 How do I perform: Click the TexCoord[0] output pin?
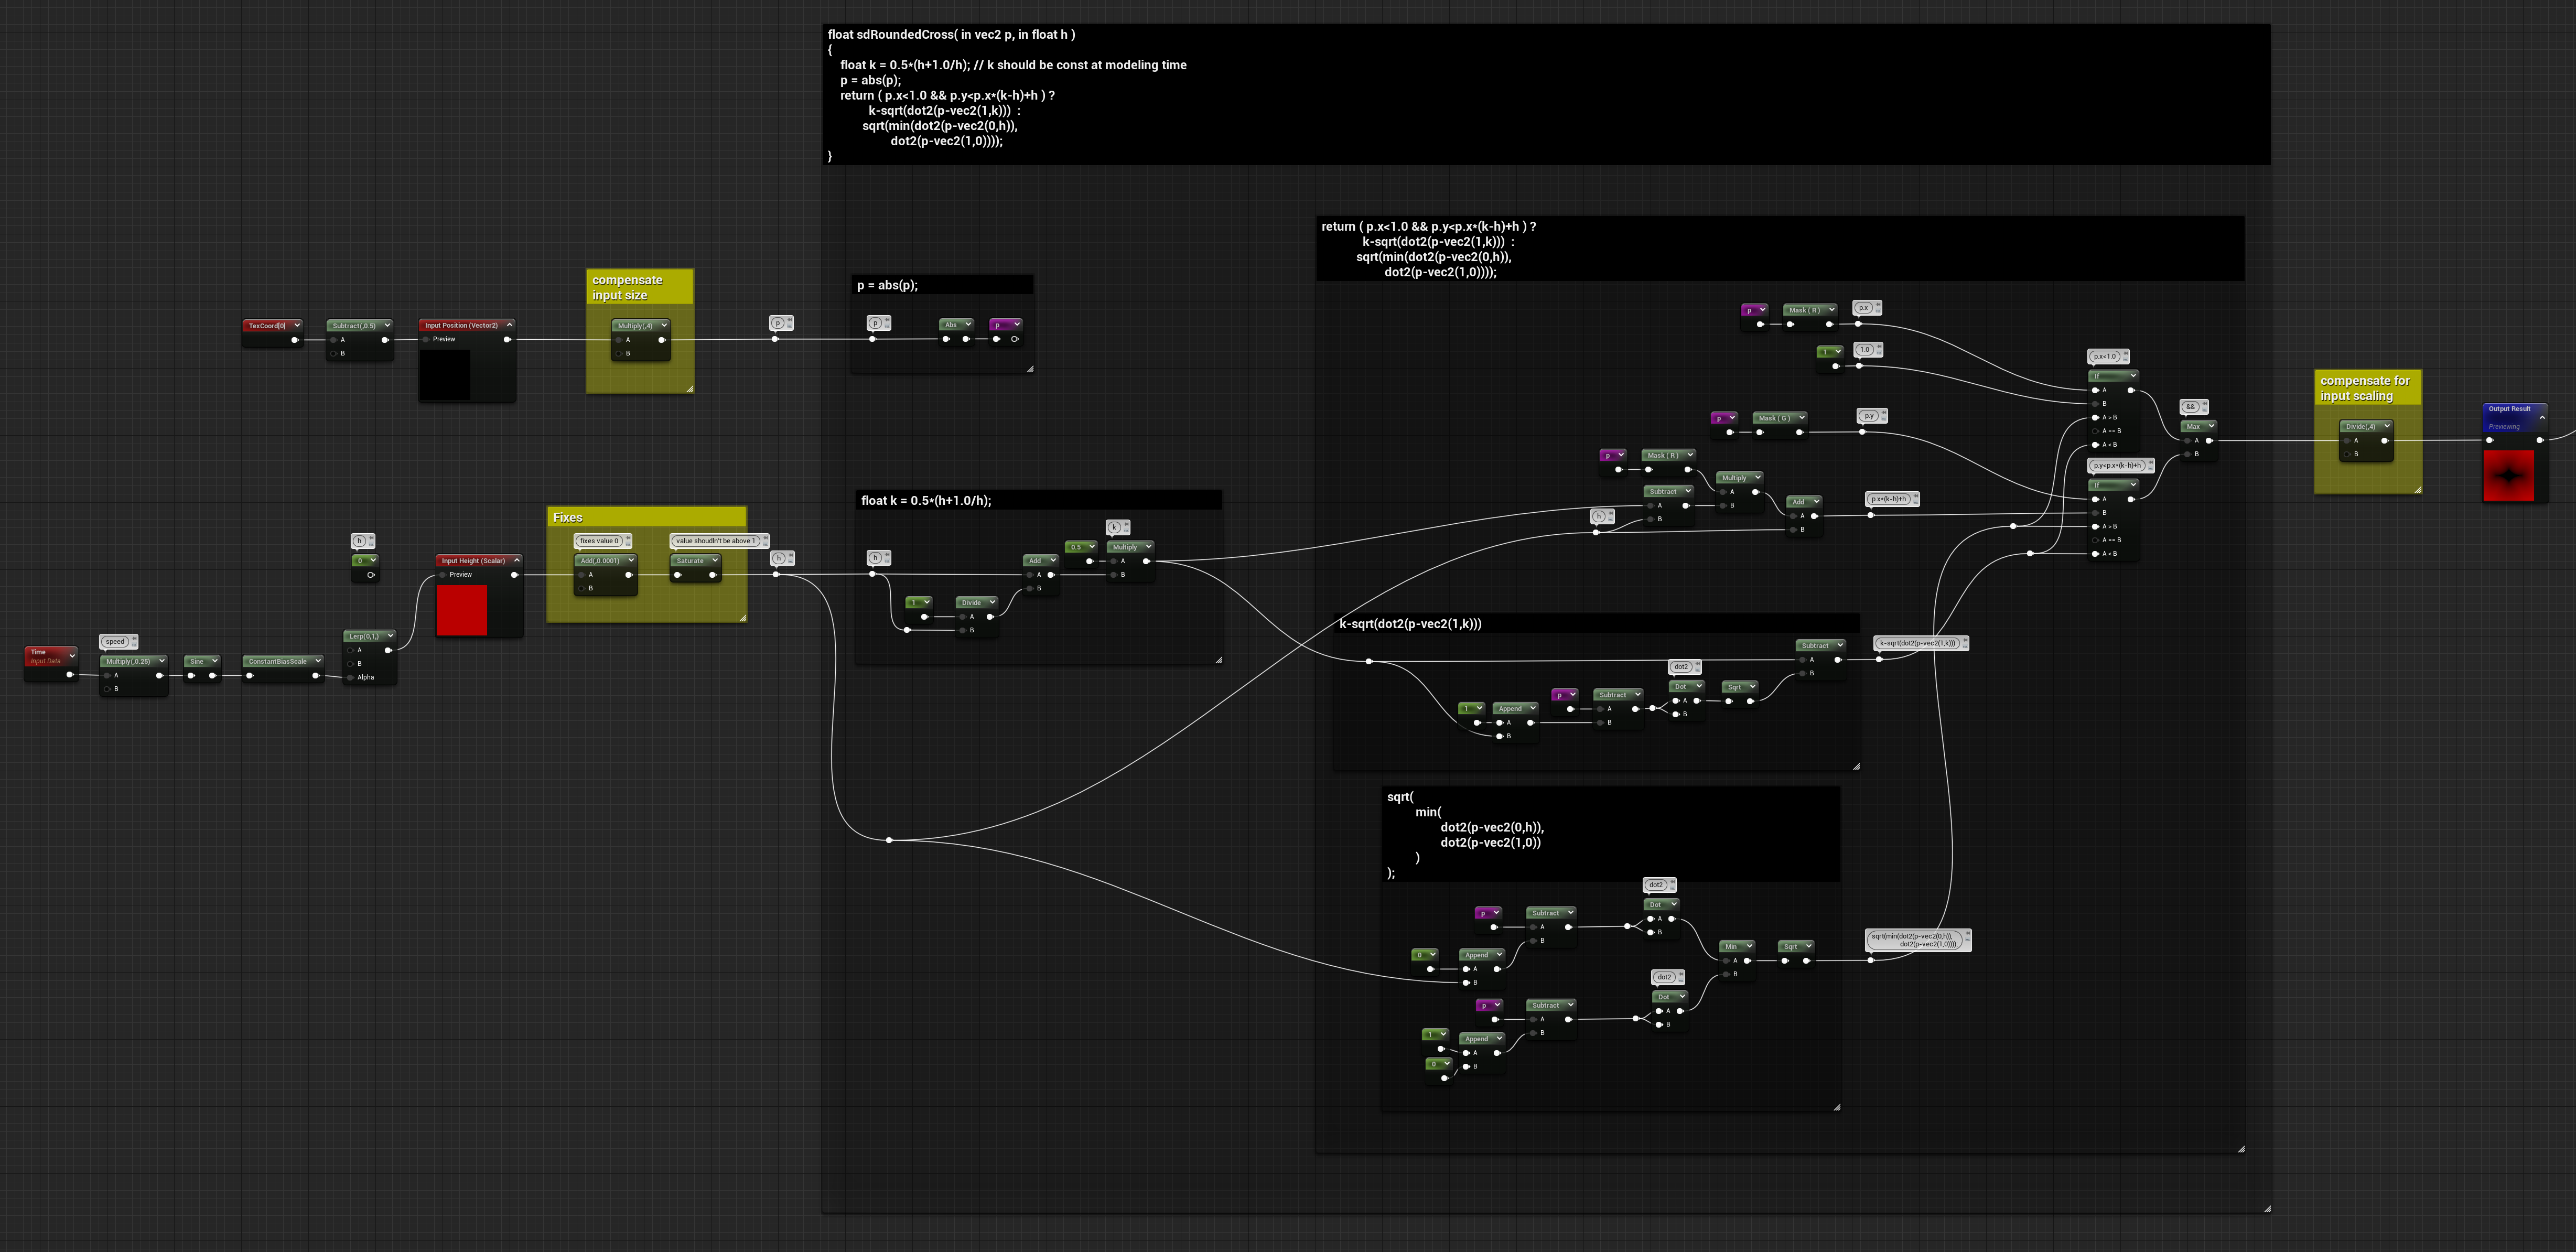click(294, 340)
